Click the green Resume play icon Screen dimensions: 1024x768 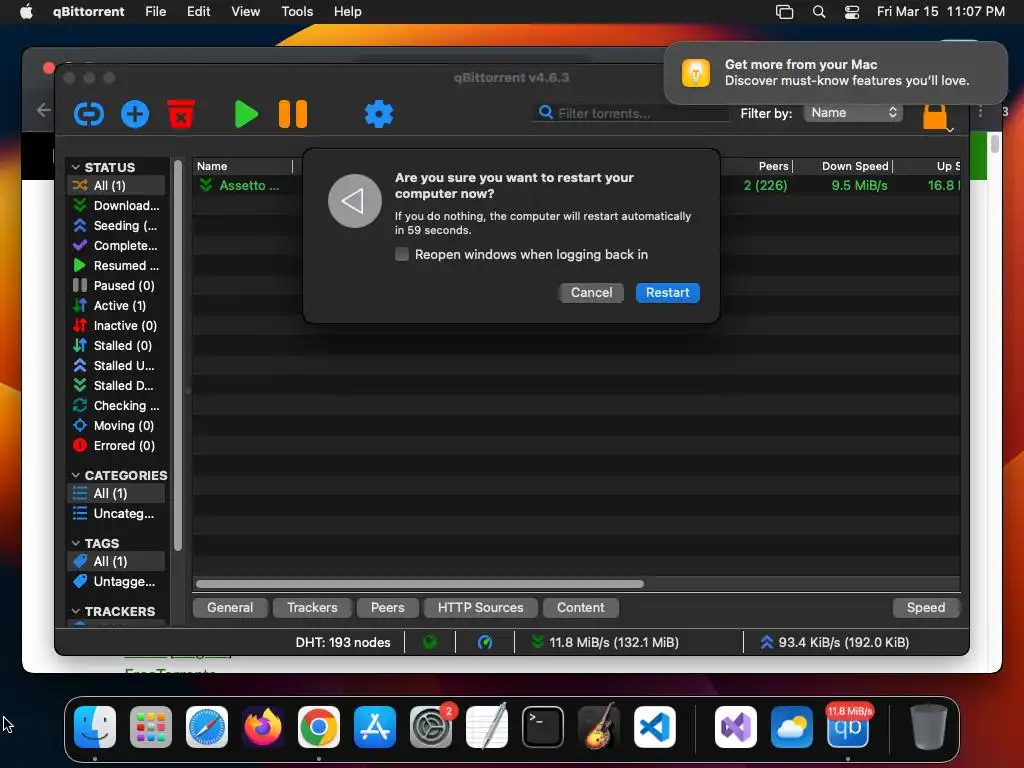pyautogui.click(x=246, y=114)
